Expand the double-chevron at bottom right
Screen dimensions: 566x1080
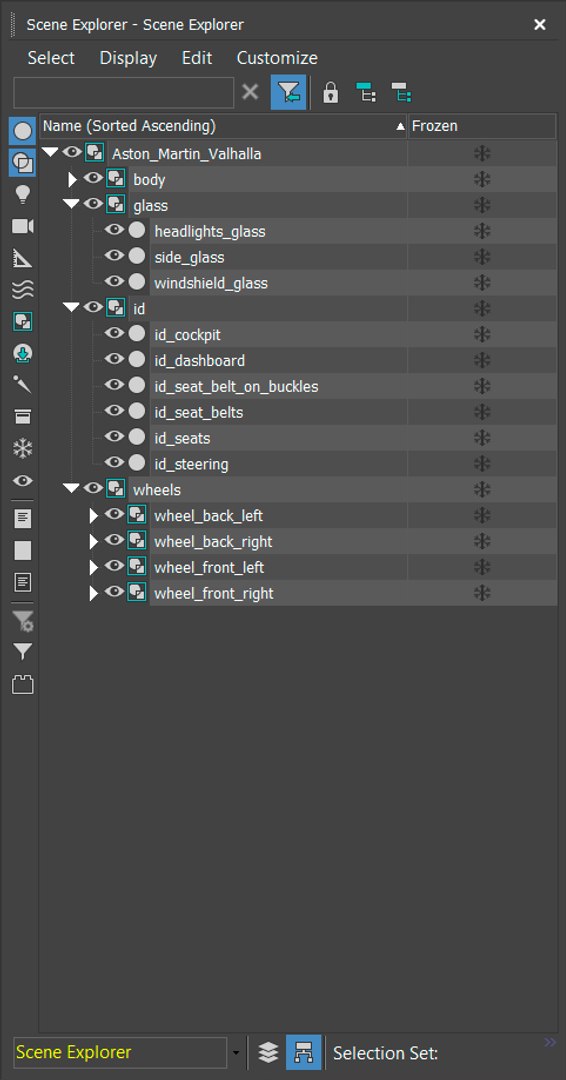click(x=550, y=1042)
